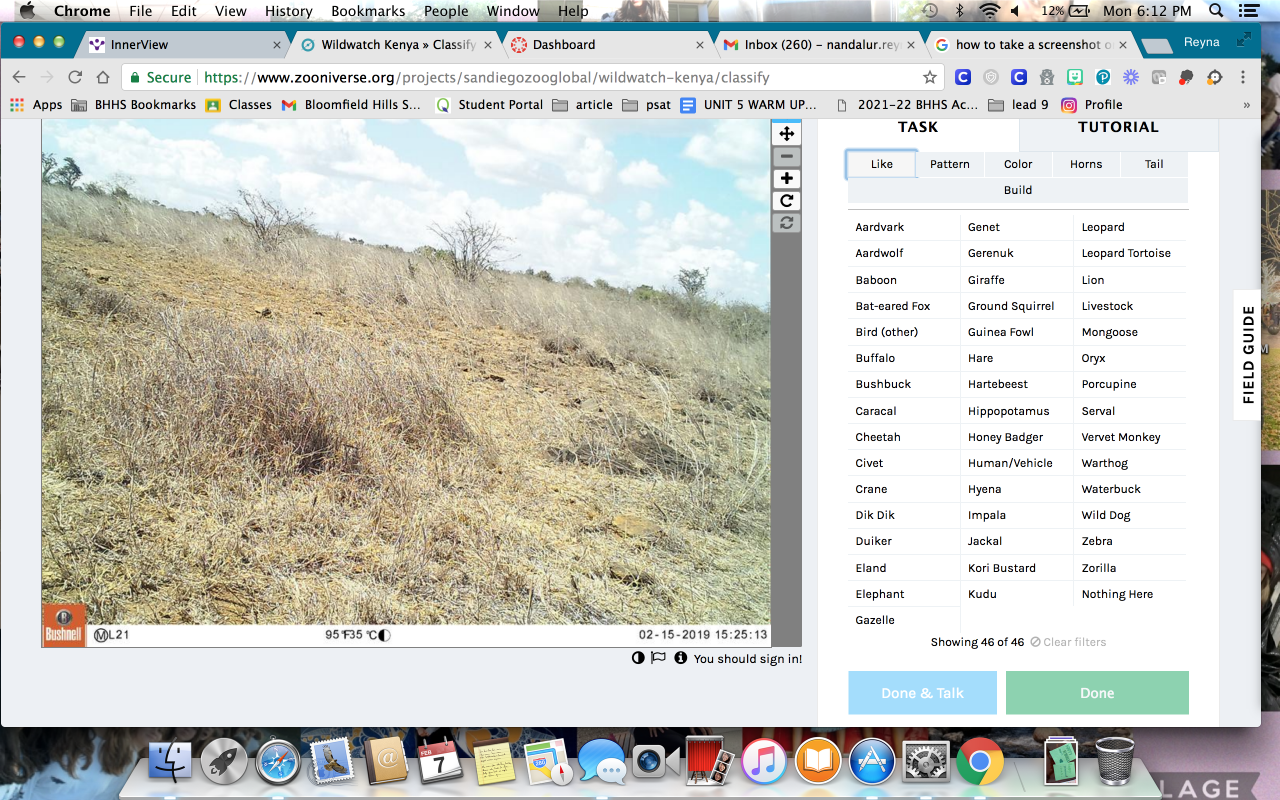Open the Bookmarks menu in menu bar

tap(368, 11)
